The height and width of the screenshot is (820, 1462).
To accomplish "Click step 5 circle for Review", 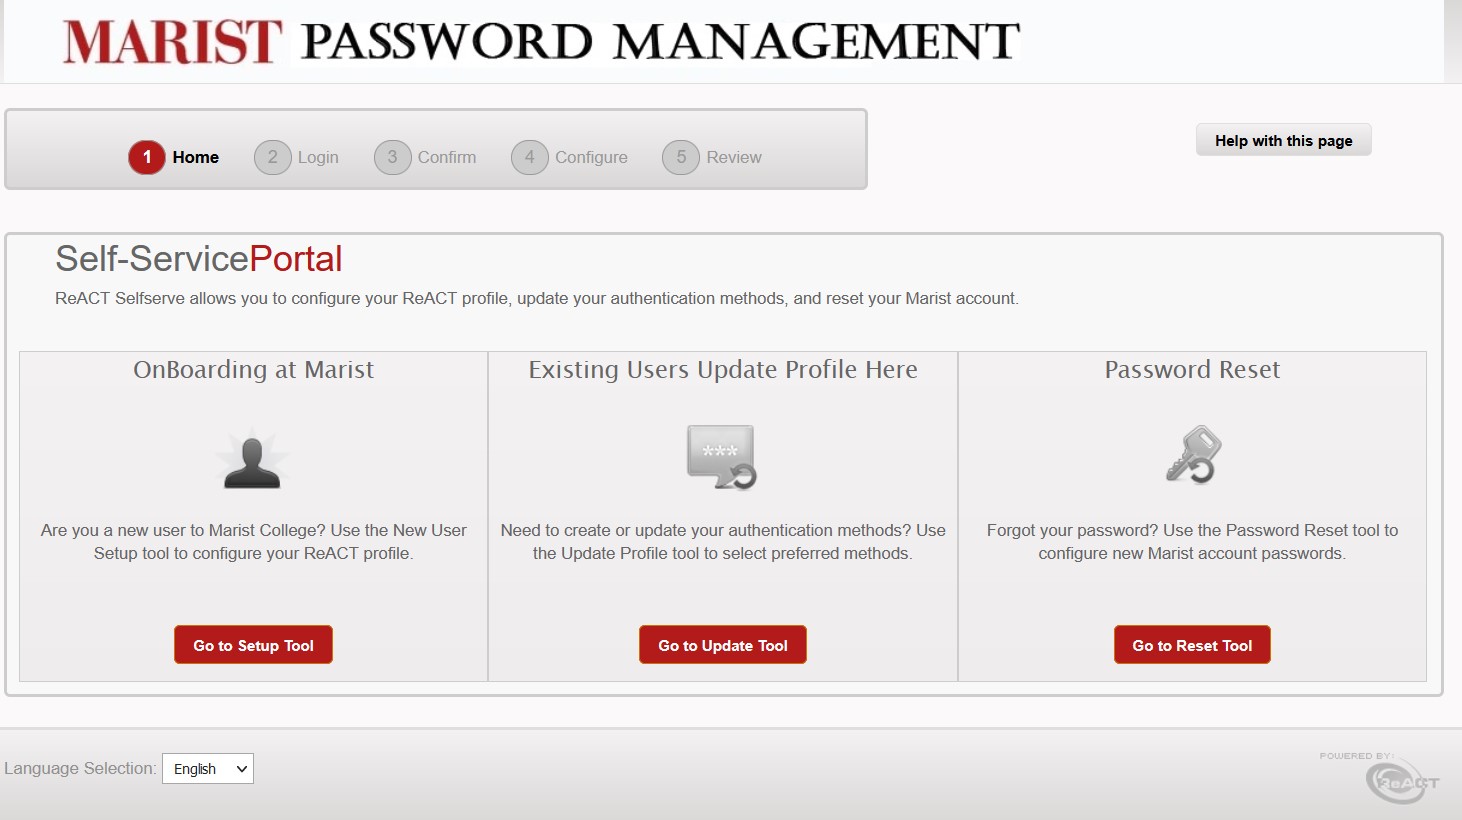I will [681, 157].
